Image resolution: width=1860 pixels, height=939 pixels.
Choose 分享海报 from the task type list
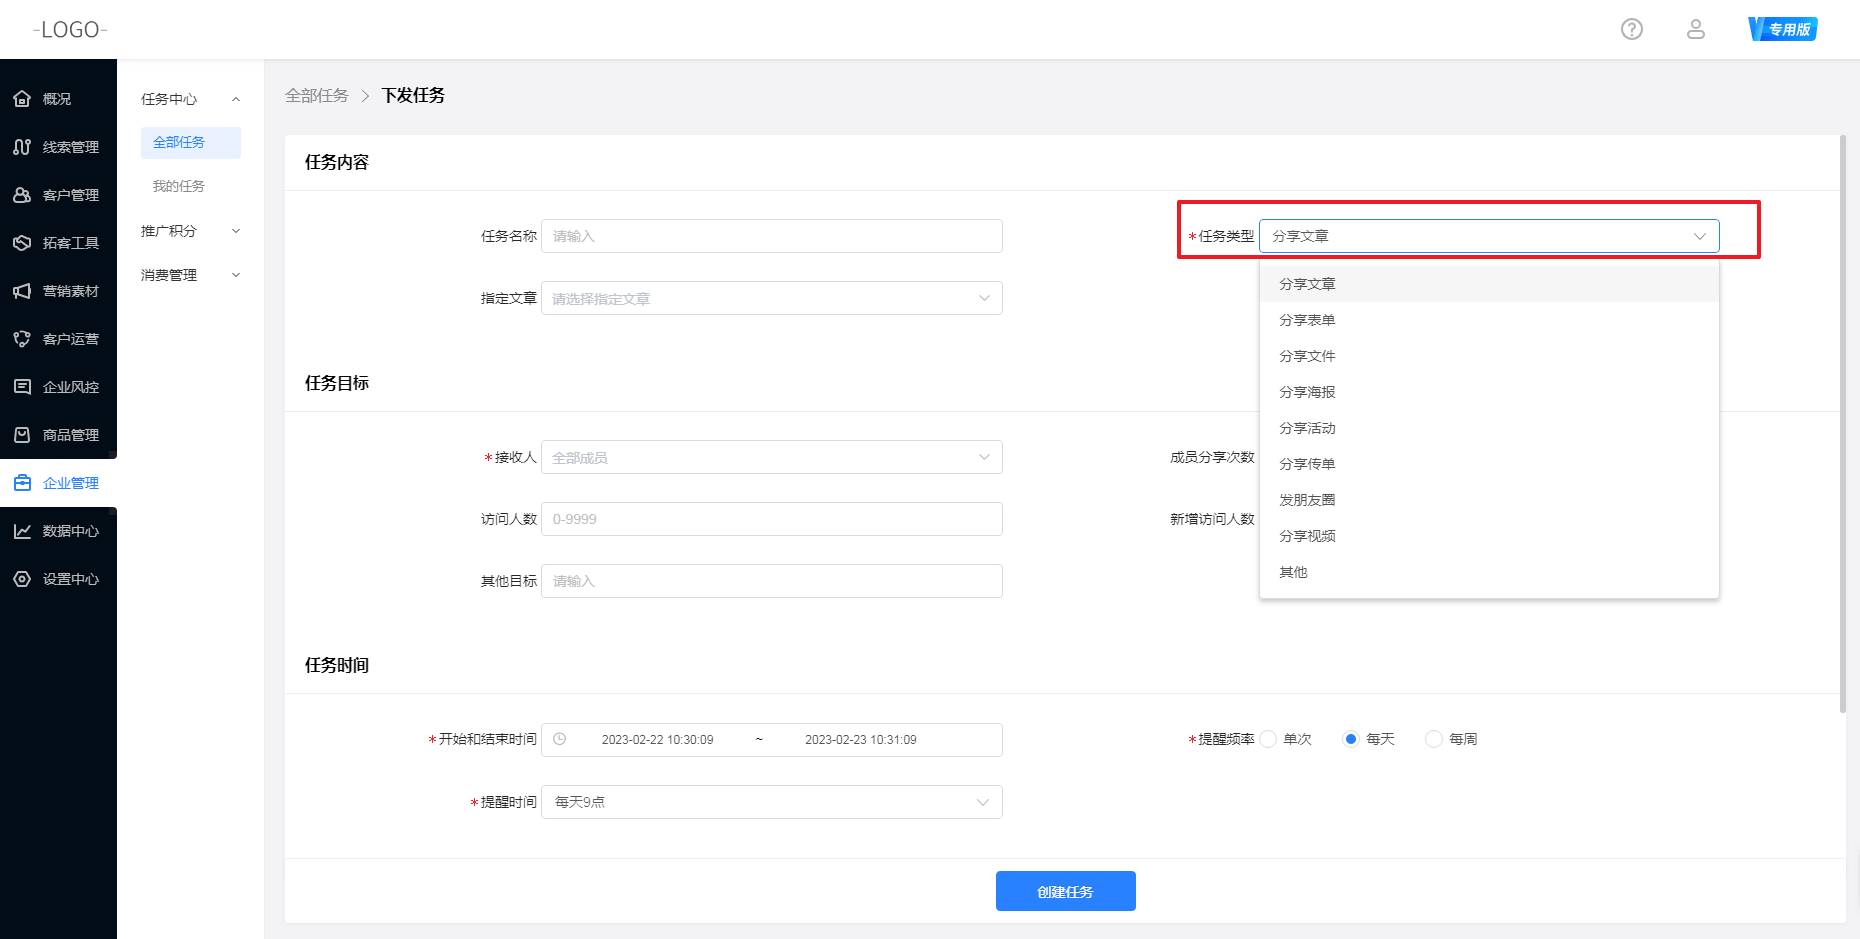pos(1307,392)
